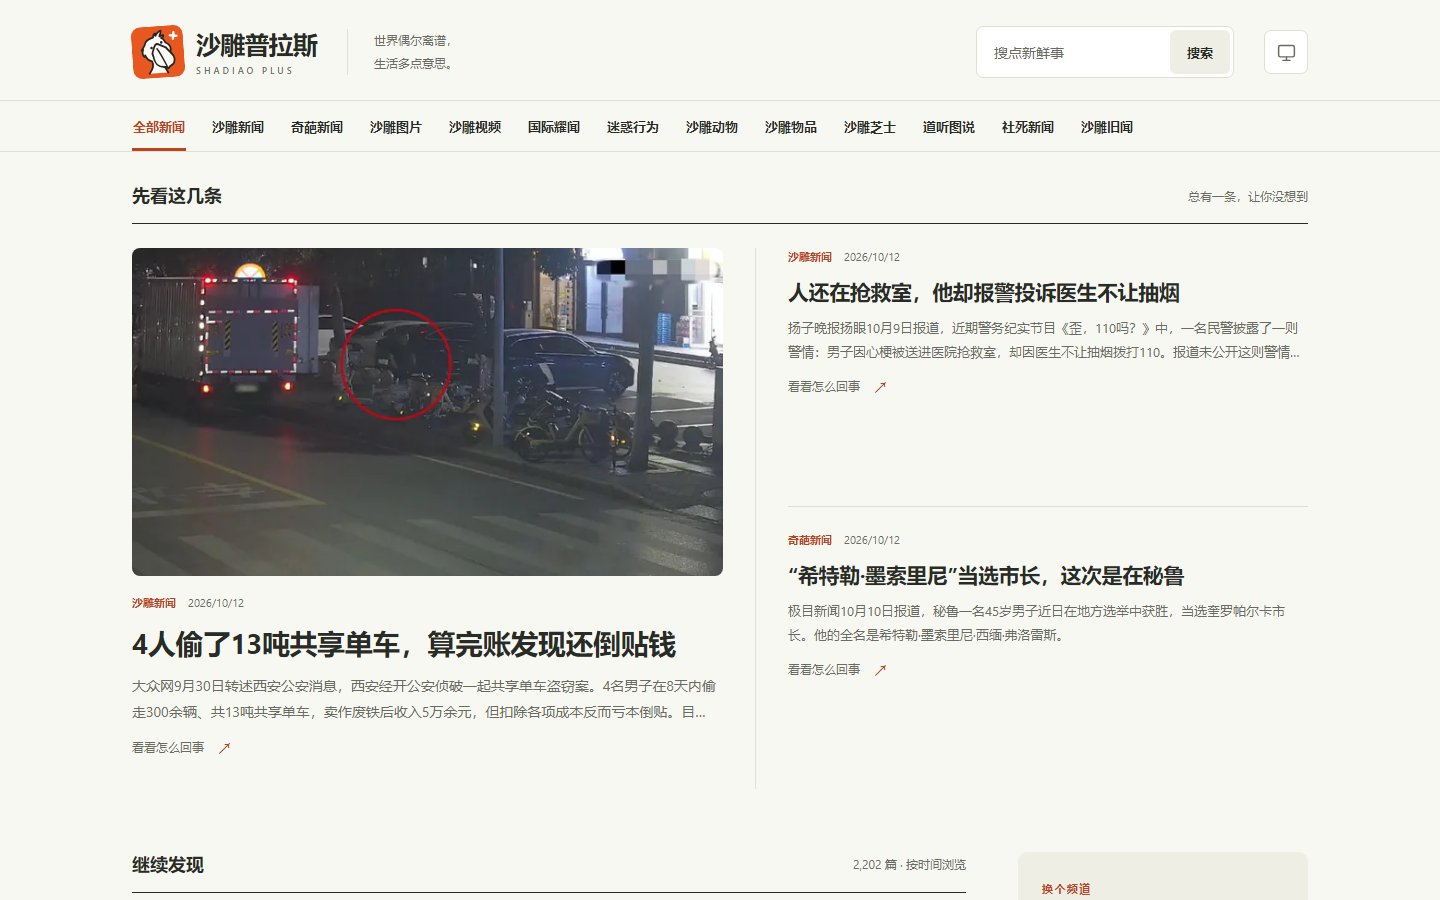Click the 沙雕普拉斯 site title text
Image resolution: width=1440 pixels, height=900 pixels.
[257, 45]
